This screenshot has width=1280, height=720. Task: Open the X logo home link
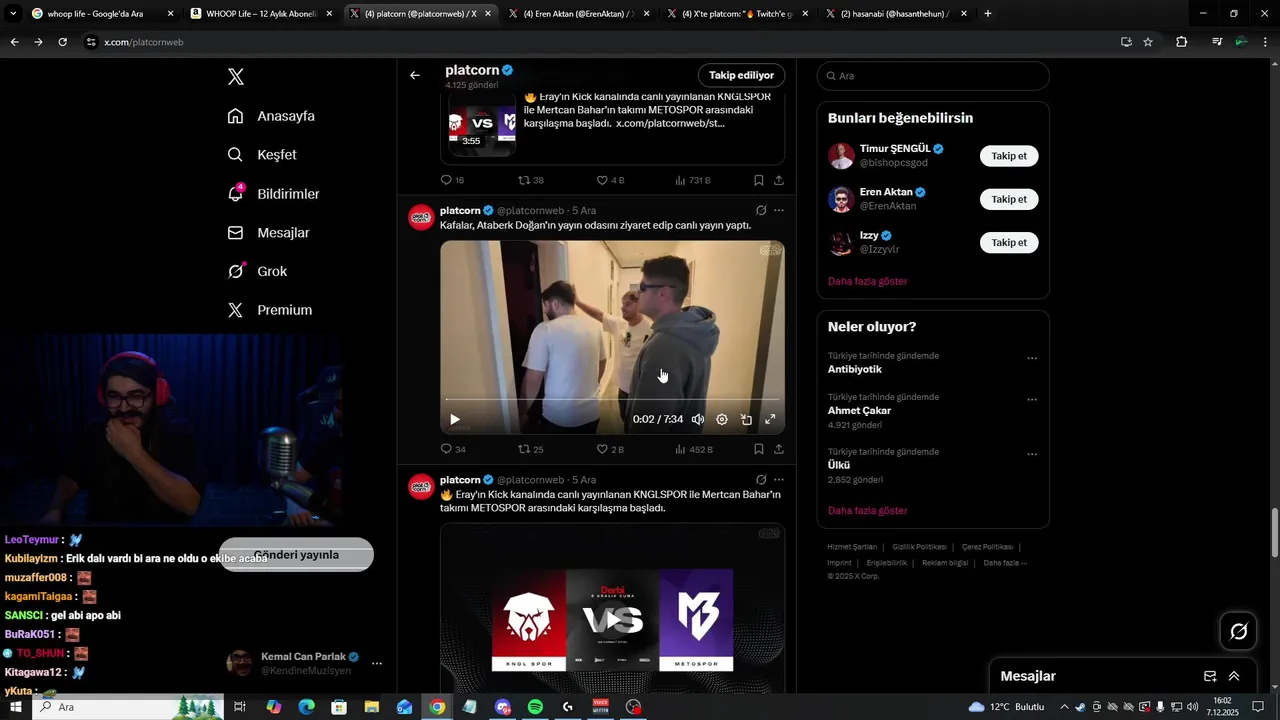[x=236, y=77]
